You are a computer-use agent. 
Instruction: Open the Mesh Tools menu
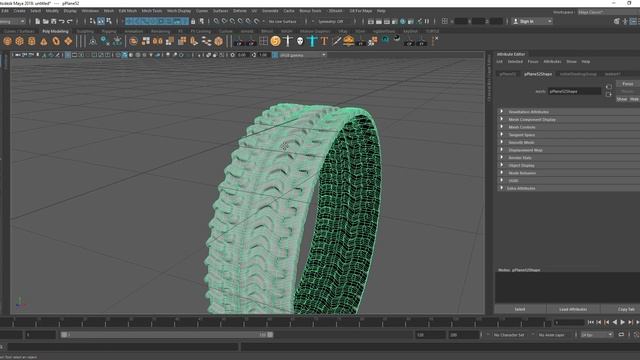coord(152,11)
